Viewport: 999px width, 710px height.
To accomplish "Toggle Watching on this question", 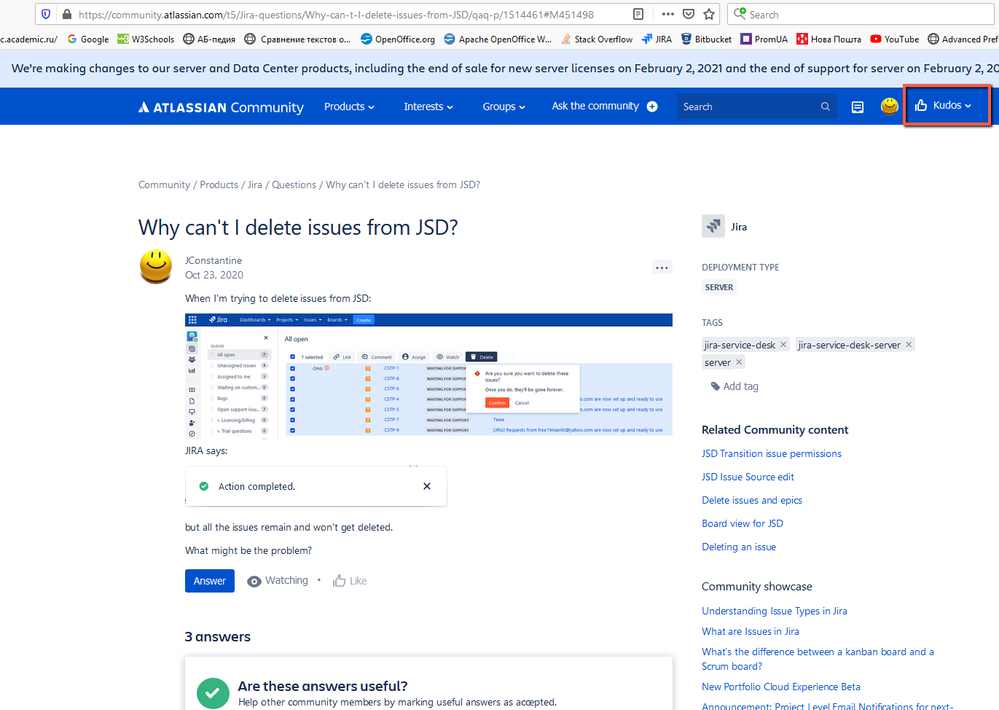I will click(x=278, y=581).
